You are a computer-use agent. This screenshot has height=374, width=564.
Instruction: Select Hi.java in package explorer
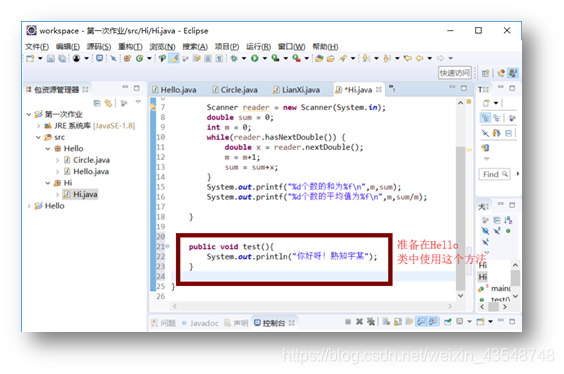tap(81, 195)
